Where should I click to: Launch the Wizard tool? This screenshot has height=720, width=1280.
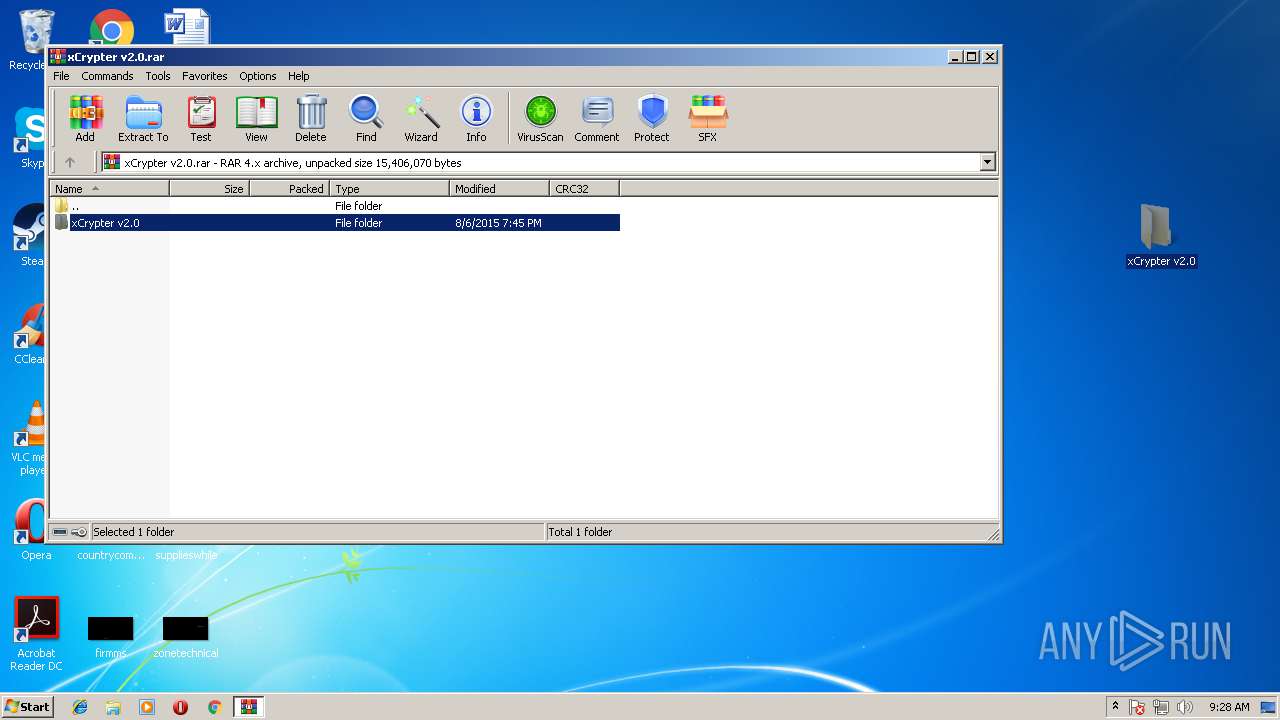coord(421,119)
